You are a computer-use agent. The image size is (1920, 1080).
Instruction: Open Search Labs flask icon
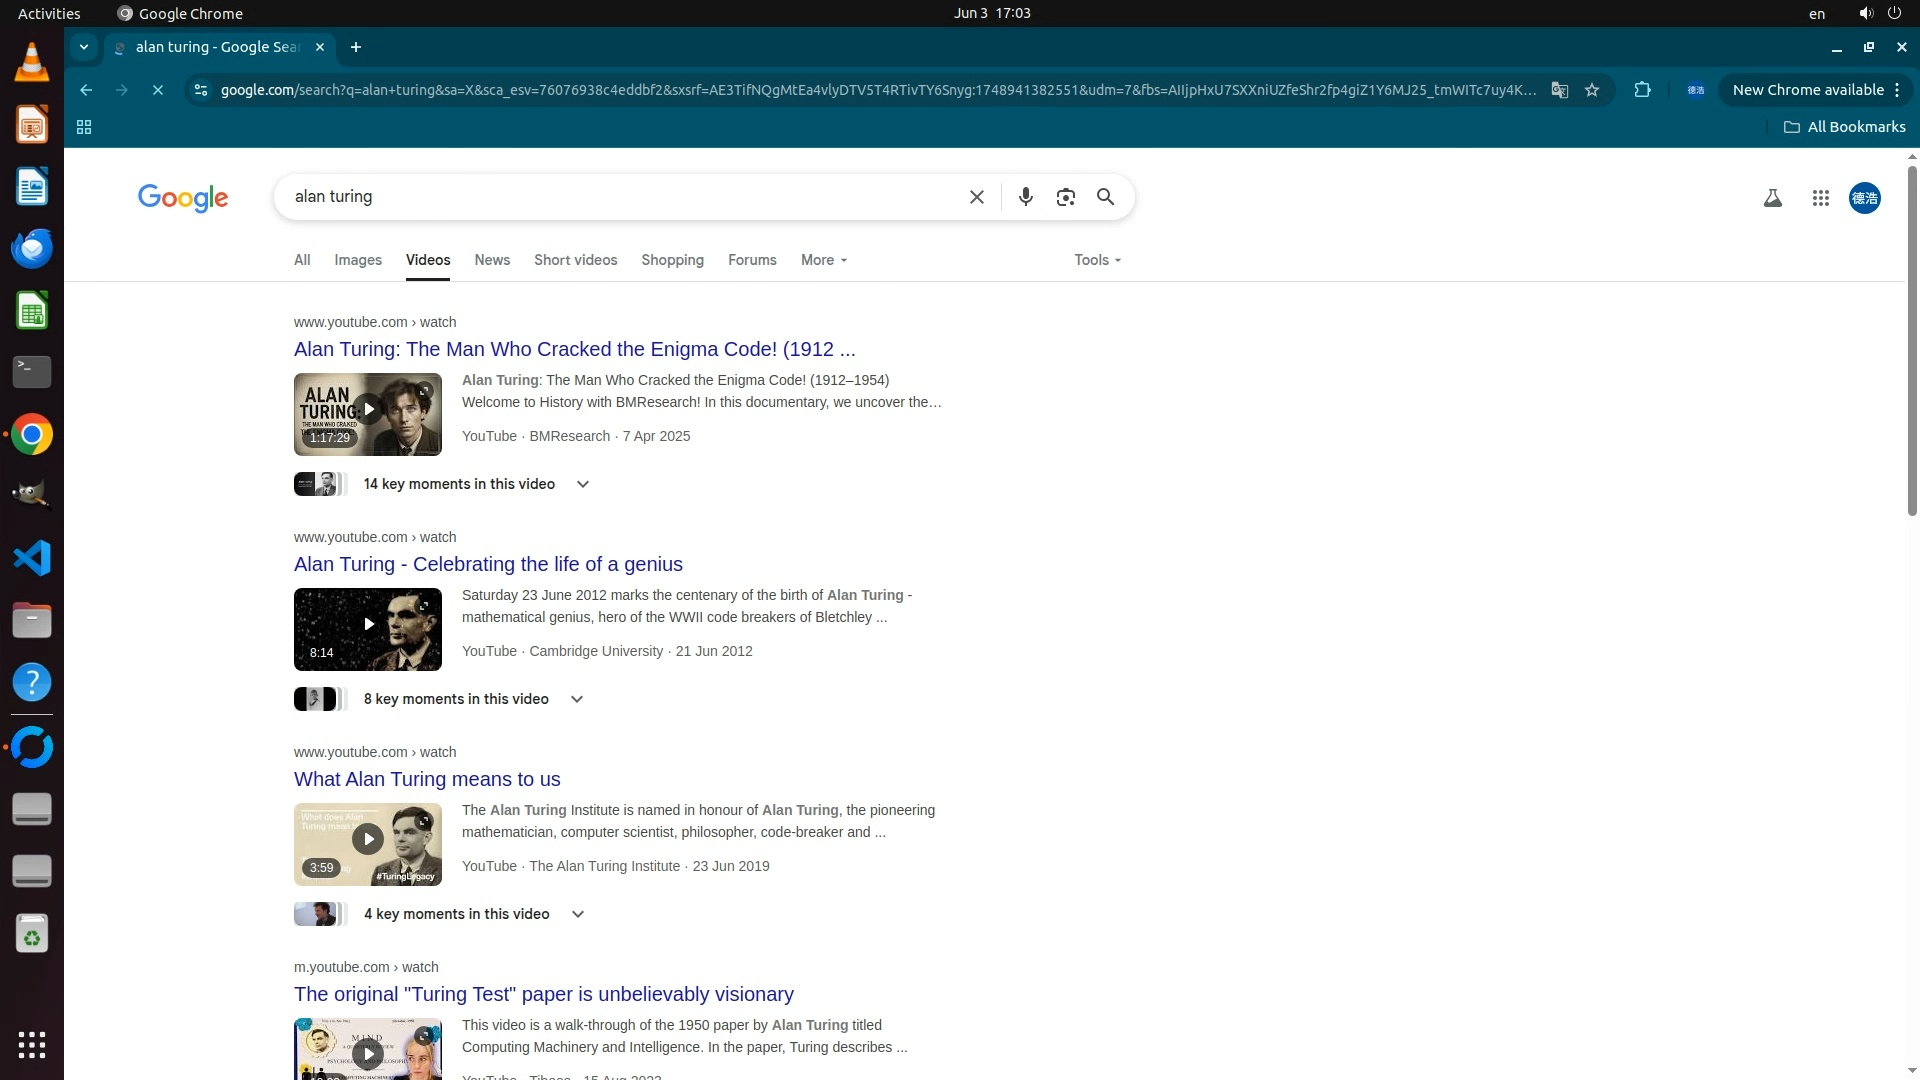point(1772,198)
